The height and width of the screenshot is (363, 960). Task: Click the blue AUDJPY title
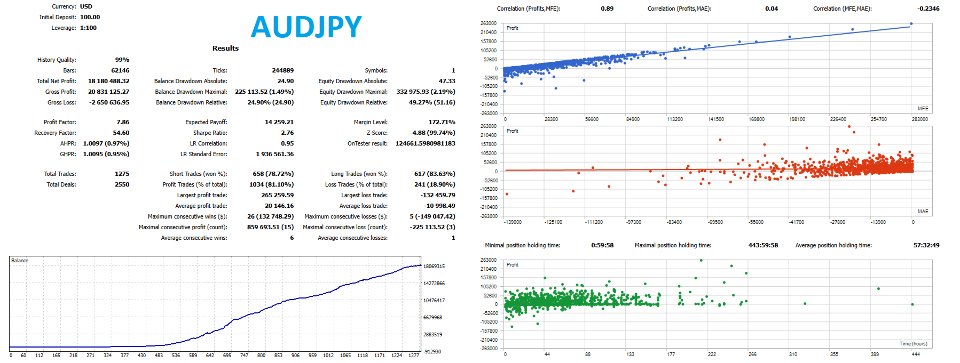(306, 27)
